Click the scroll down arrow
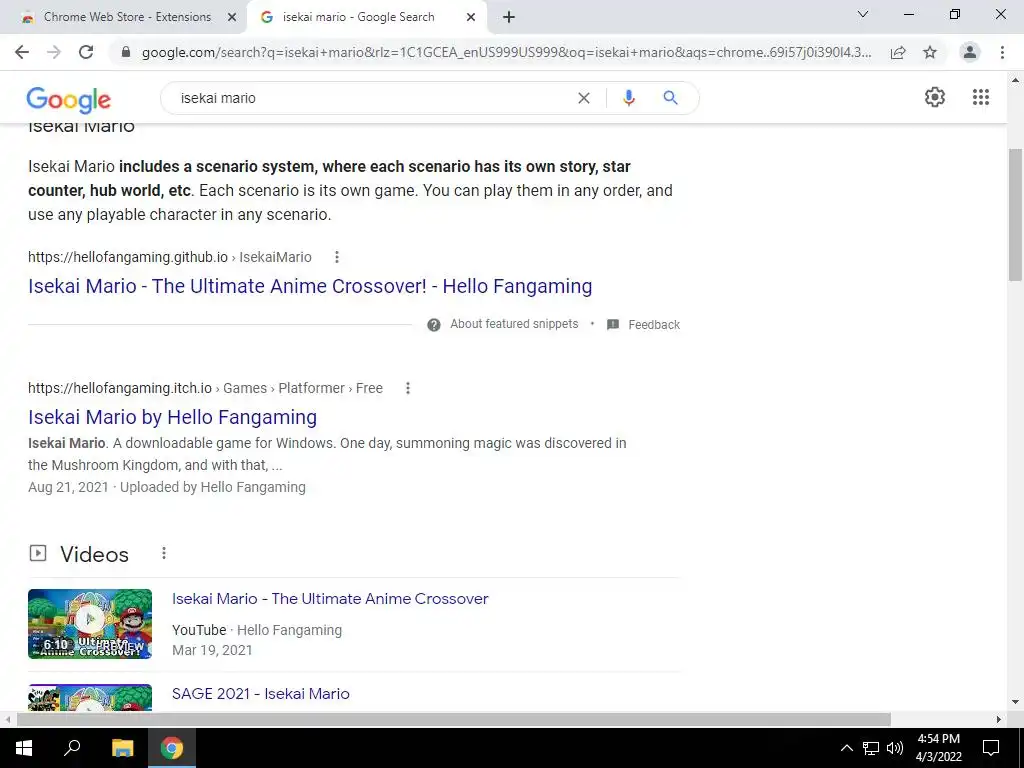Screen dimensions: 1024x768 [1015, 703]
